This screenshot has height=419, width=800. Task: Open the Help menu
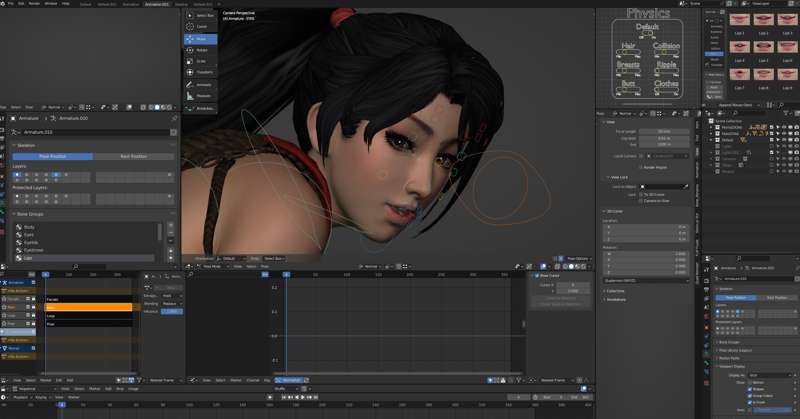click(x=66, y=4)
